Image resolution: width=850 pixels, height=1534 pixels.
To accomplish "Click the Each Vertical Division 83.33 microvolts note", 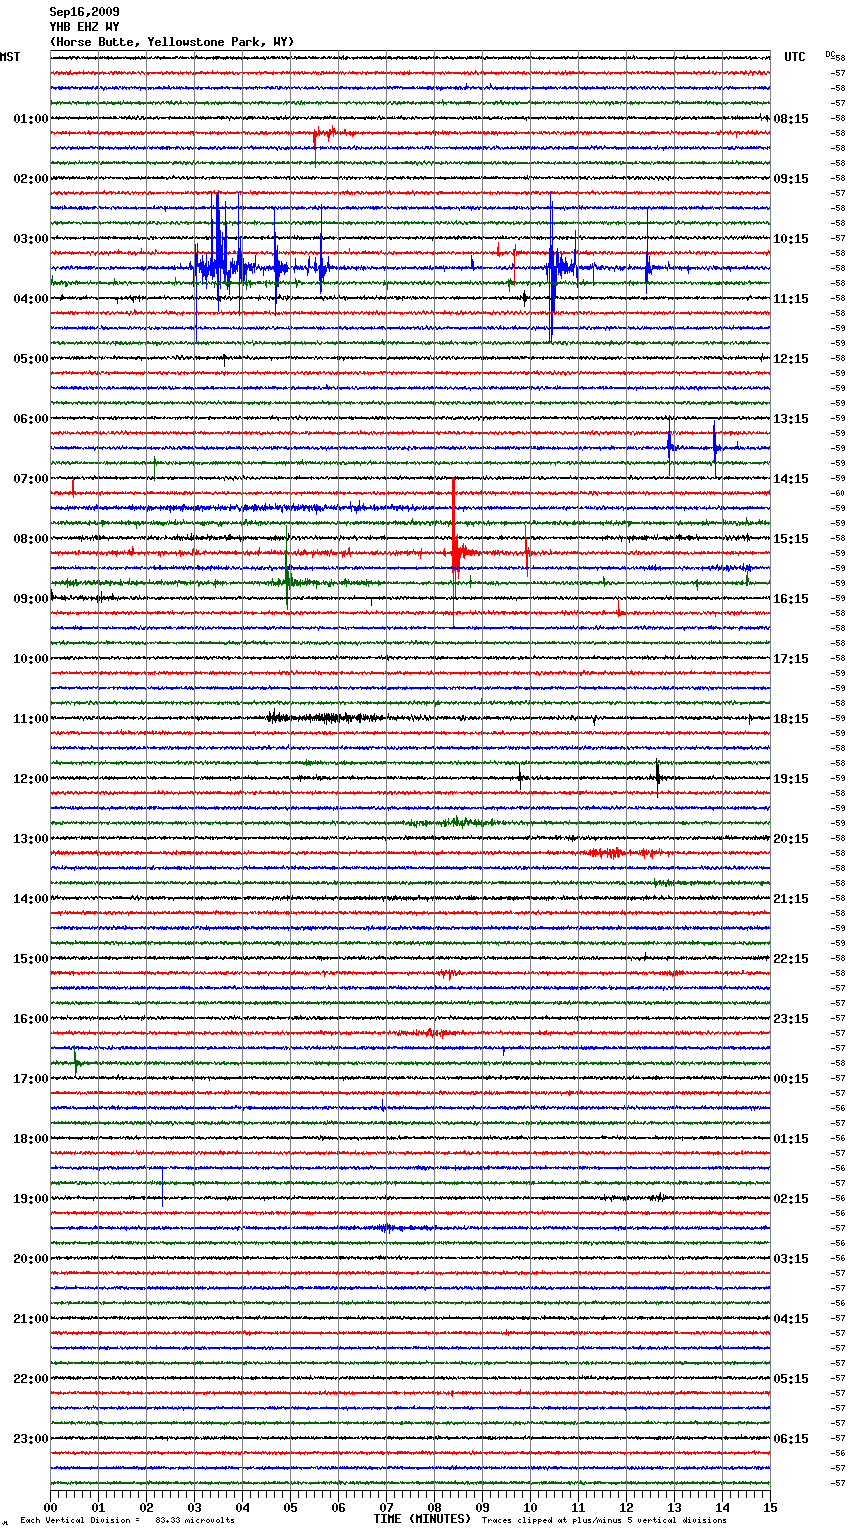I will 127,1521.
